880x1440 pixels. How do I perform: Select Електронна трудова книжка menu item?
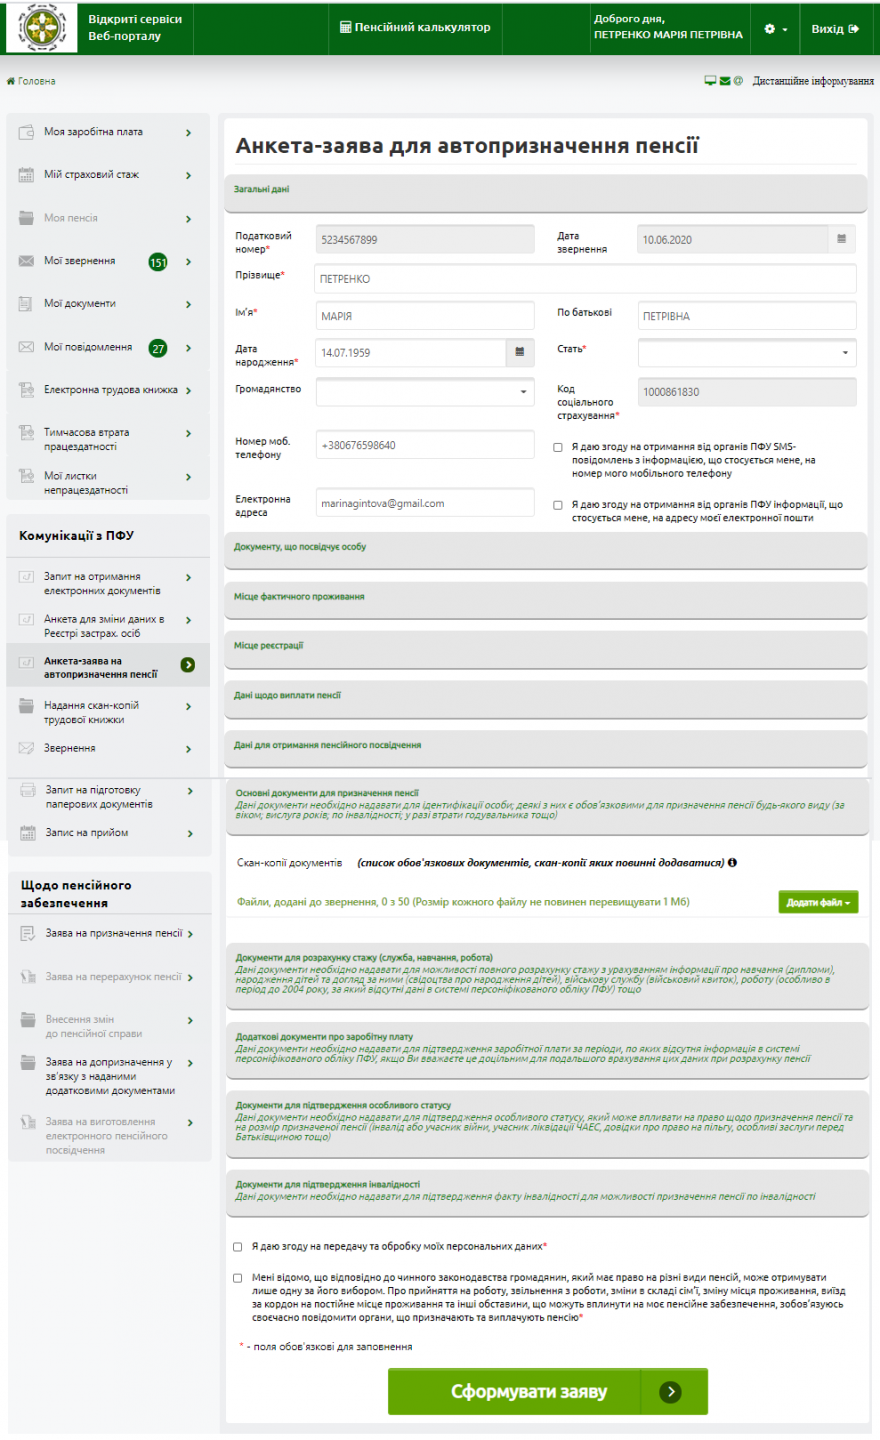[110, 390]
